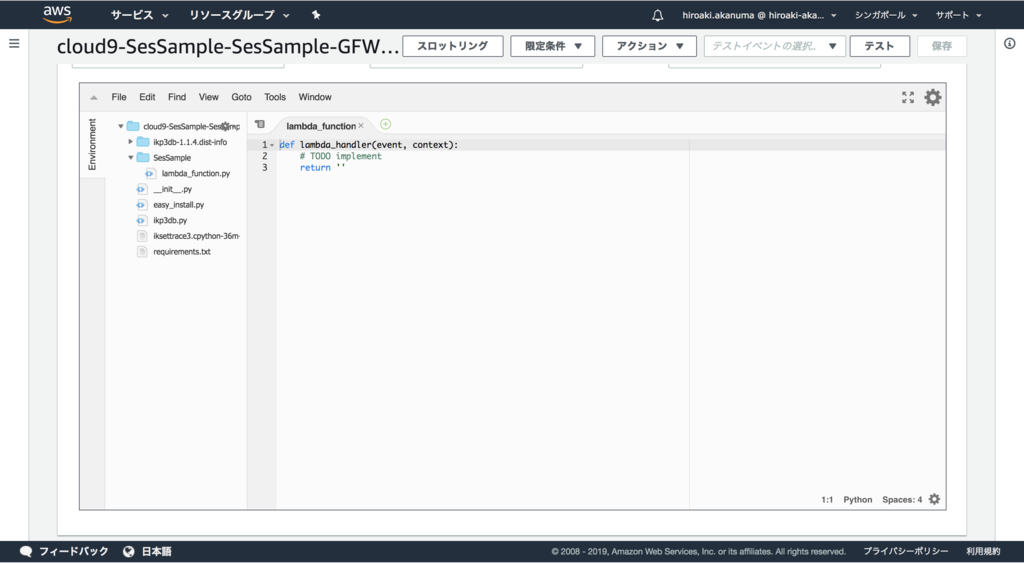Close the lambda_function tab
Viewport: 1024px width, 563px height.
360,125
